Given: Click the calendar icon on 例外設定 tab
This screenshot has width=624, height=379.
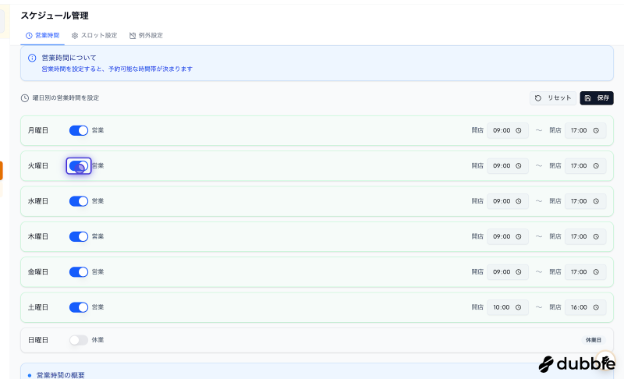Looking at the screenshot, I should tap(133, 35).
